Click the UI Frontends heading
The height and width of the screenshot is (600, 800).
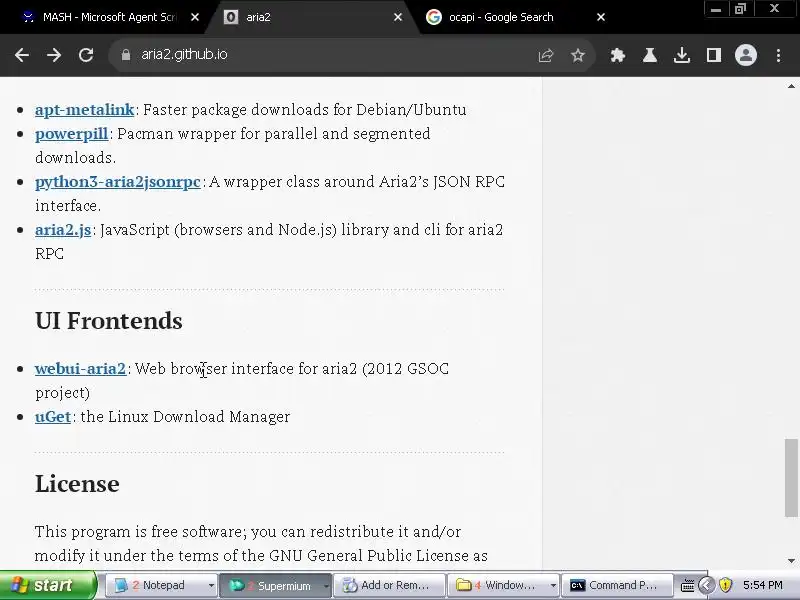pyautogui.click(x=109, y=321)
